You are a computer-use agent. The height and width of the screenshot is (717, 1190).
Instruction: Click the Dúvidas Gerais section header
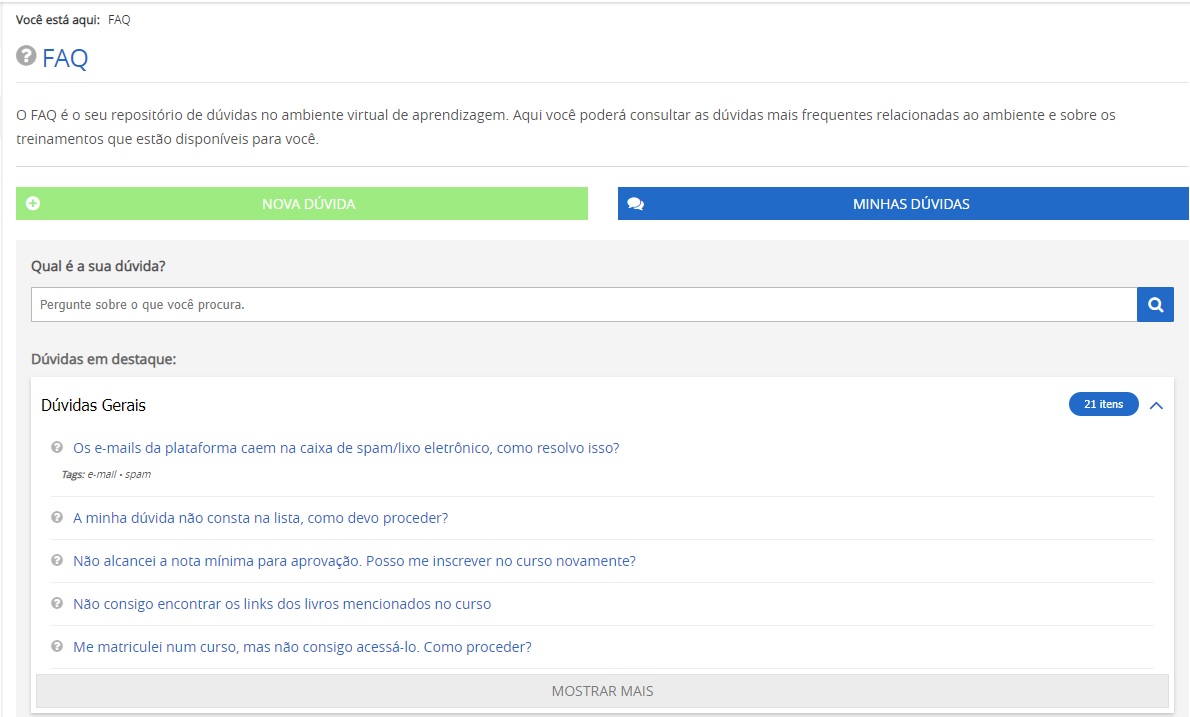tap(93, 405)
